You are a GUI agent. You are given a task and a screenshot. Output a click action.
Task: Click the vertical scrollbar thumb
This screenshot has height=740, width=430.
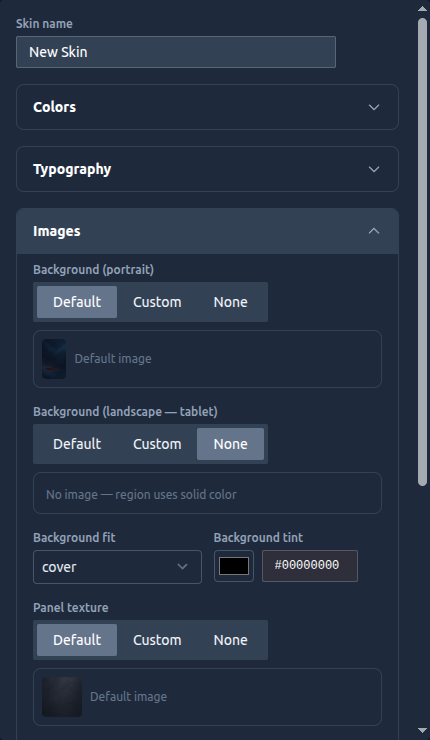pyautogui.click(x=422, y=252)
